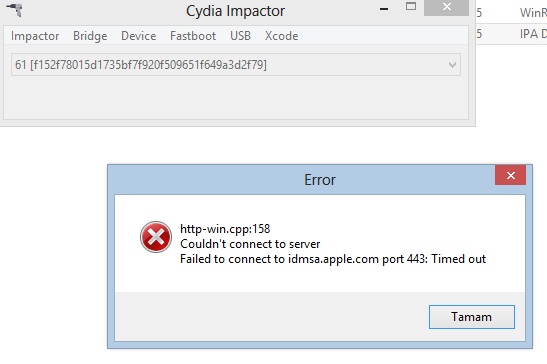Select the IPA row behind the window
This screenshot has width=547, height=364.
click(x=511, y=34)
